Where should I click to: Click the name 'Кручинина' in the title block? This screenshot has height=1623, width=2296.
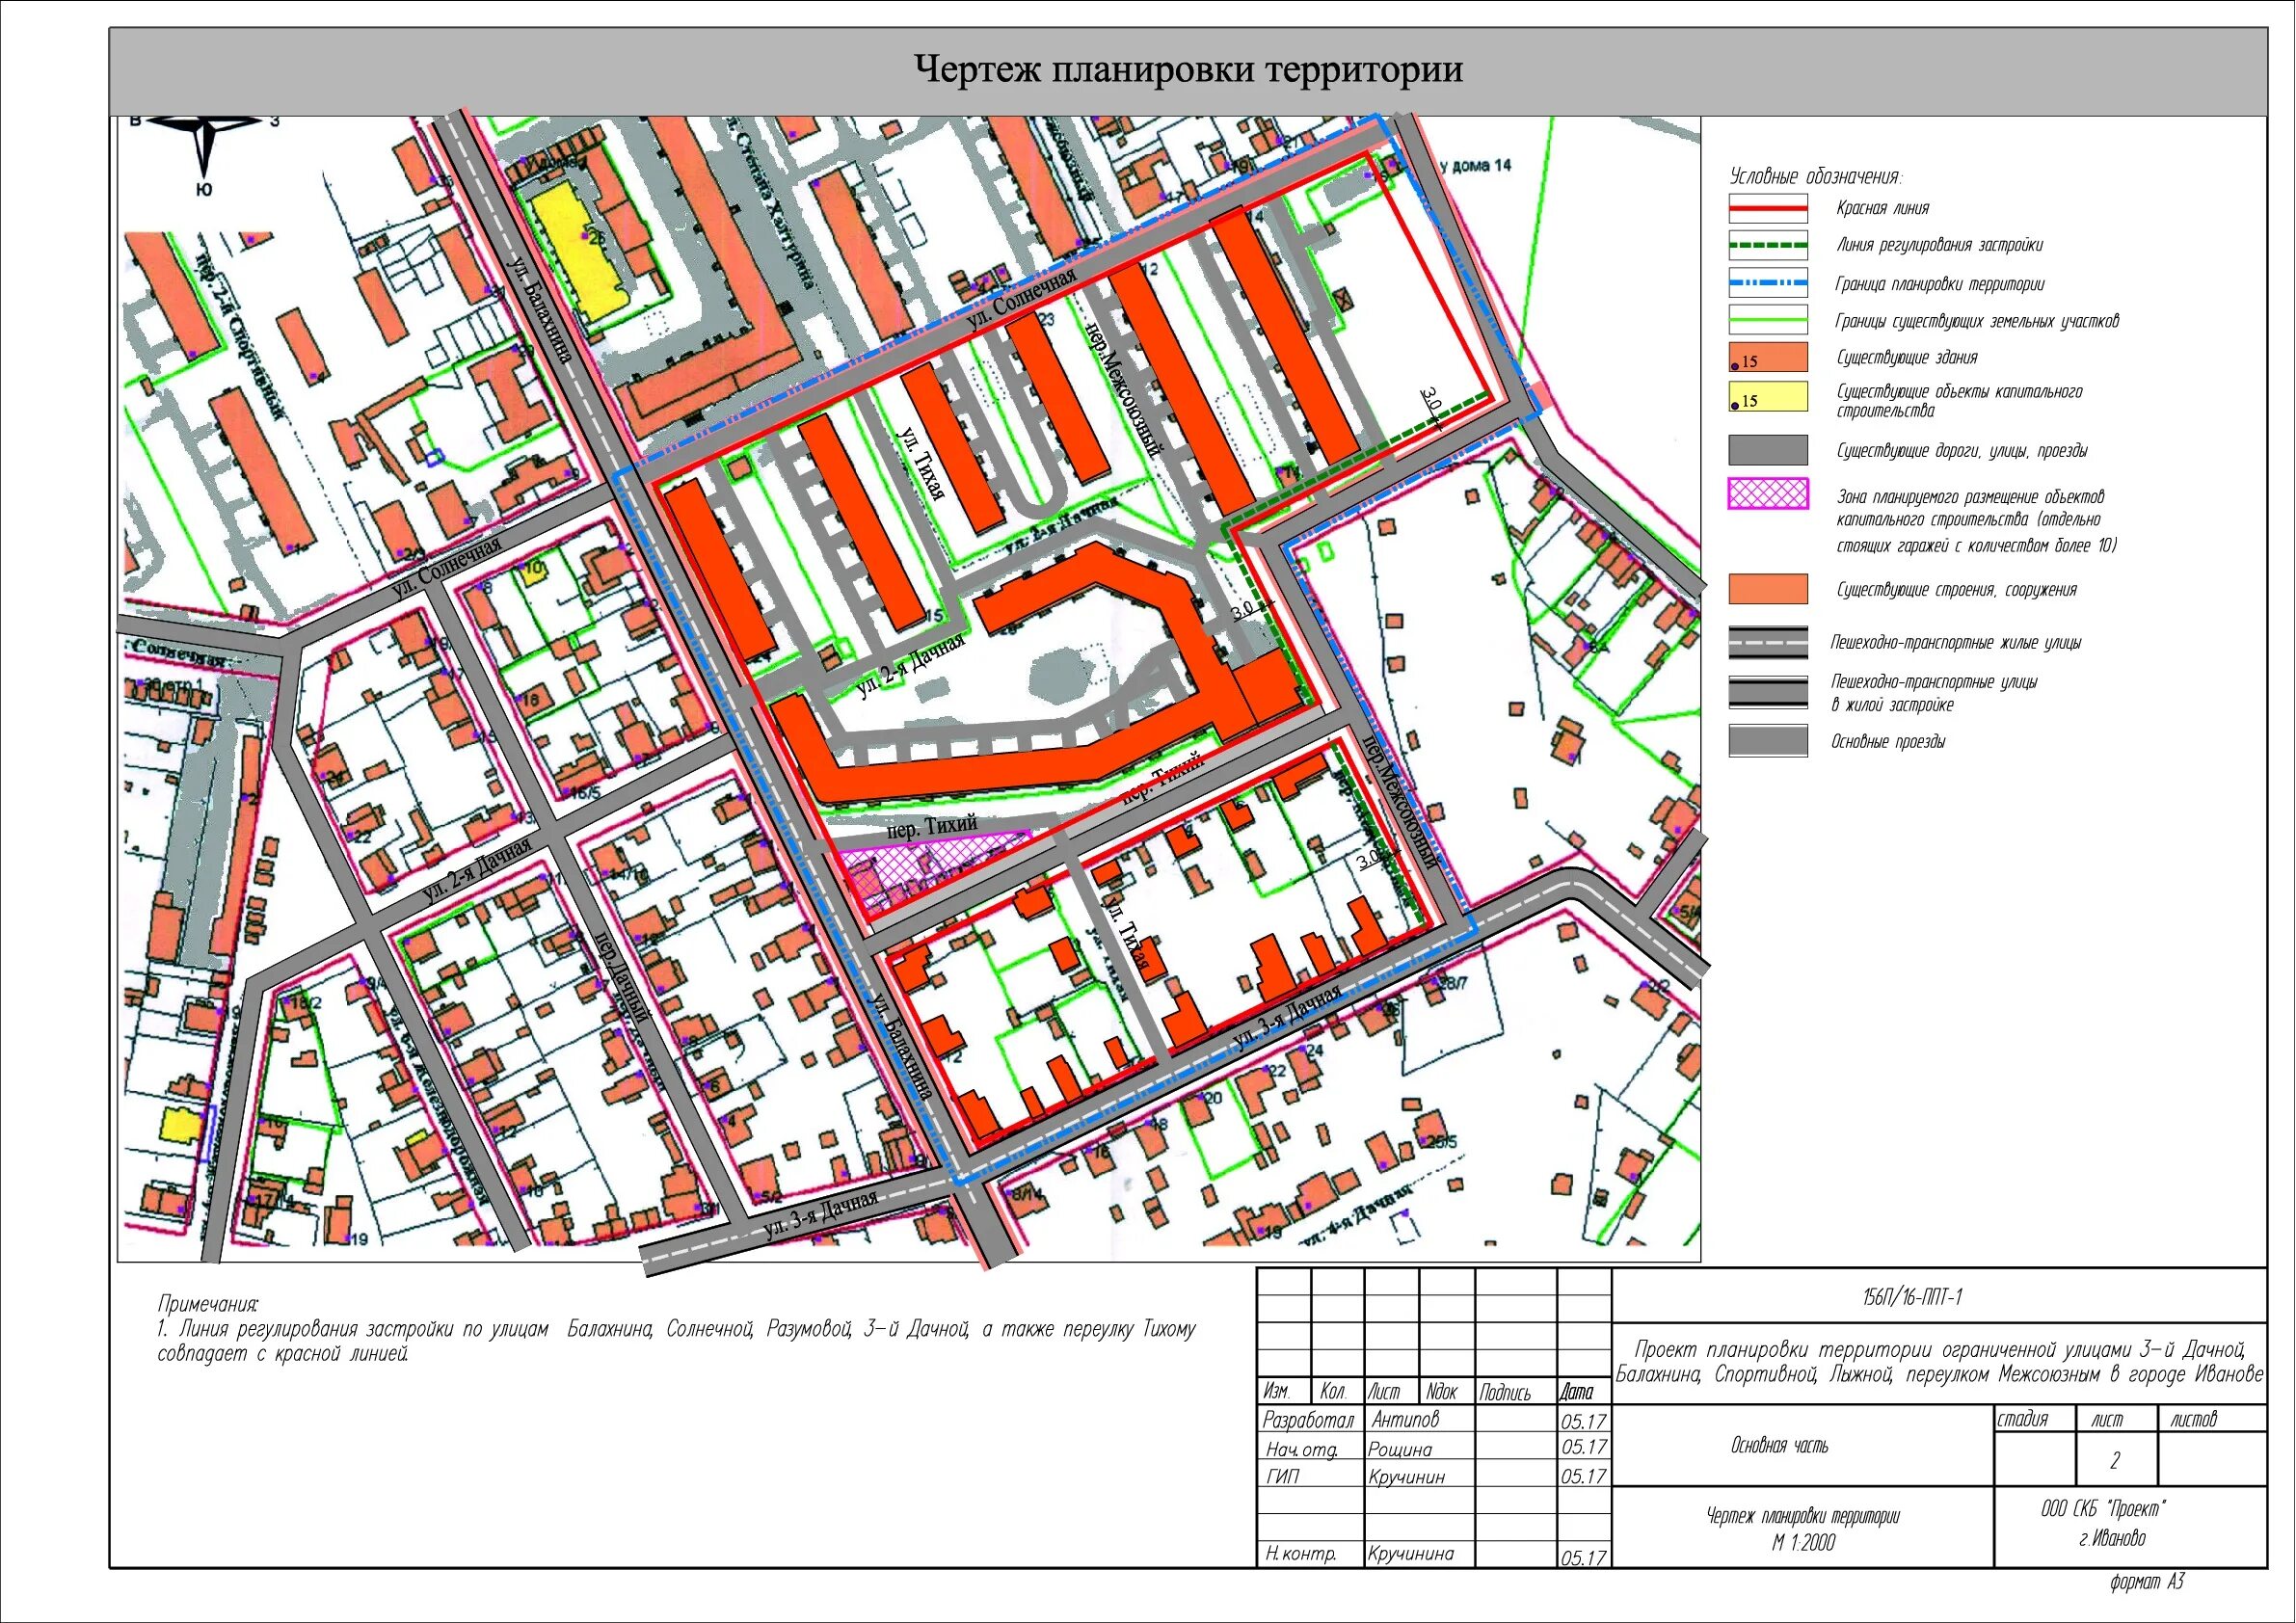[1413, 1553]
